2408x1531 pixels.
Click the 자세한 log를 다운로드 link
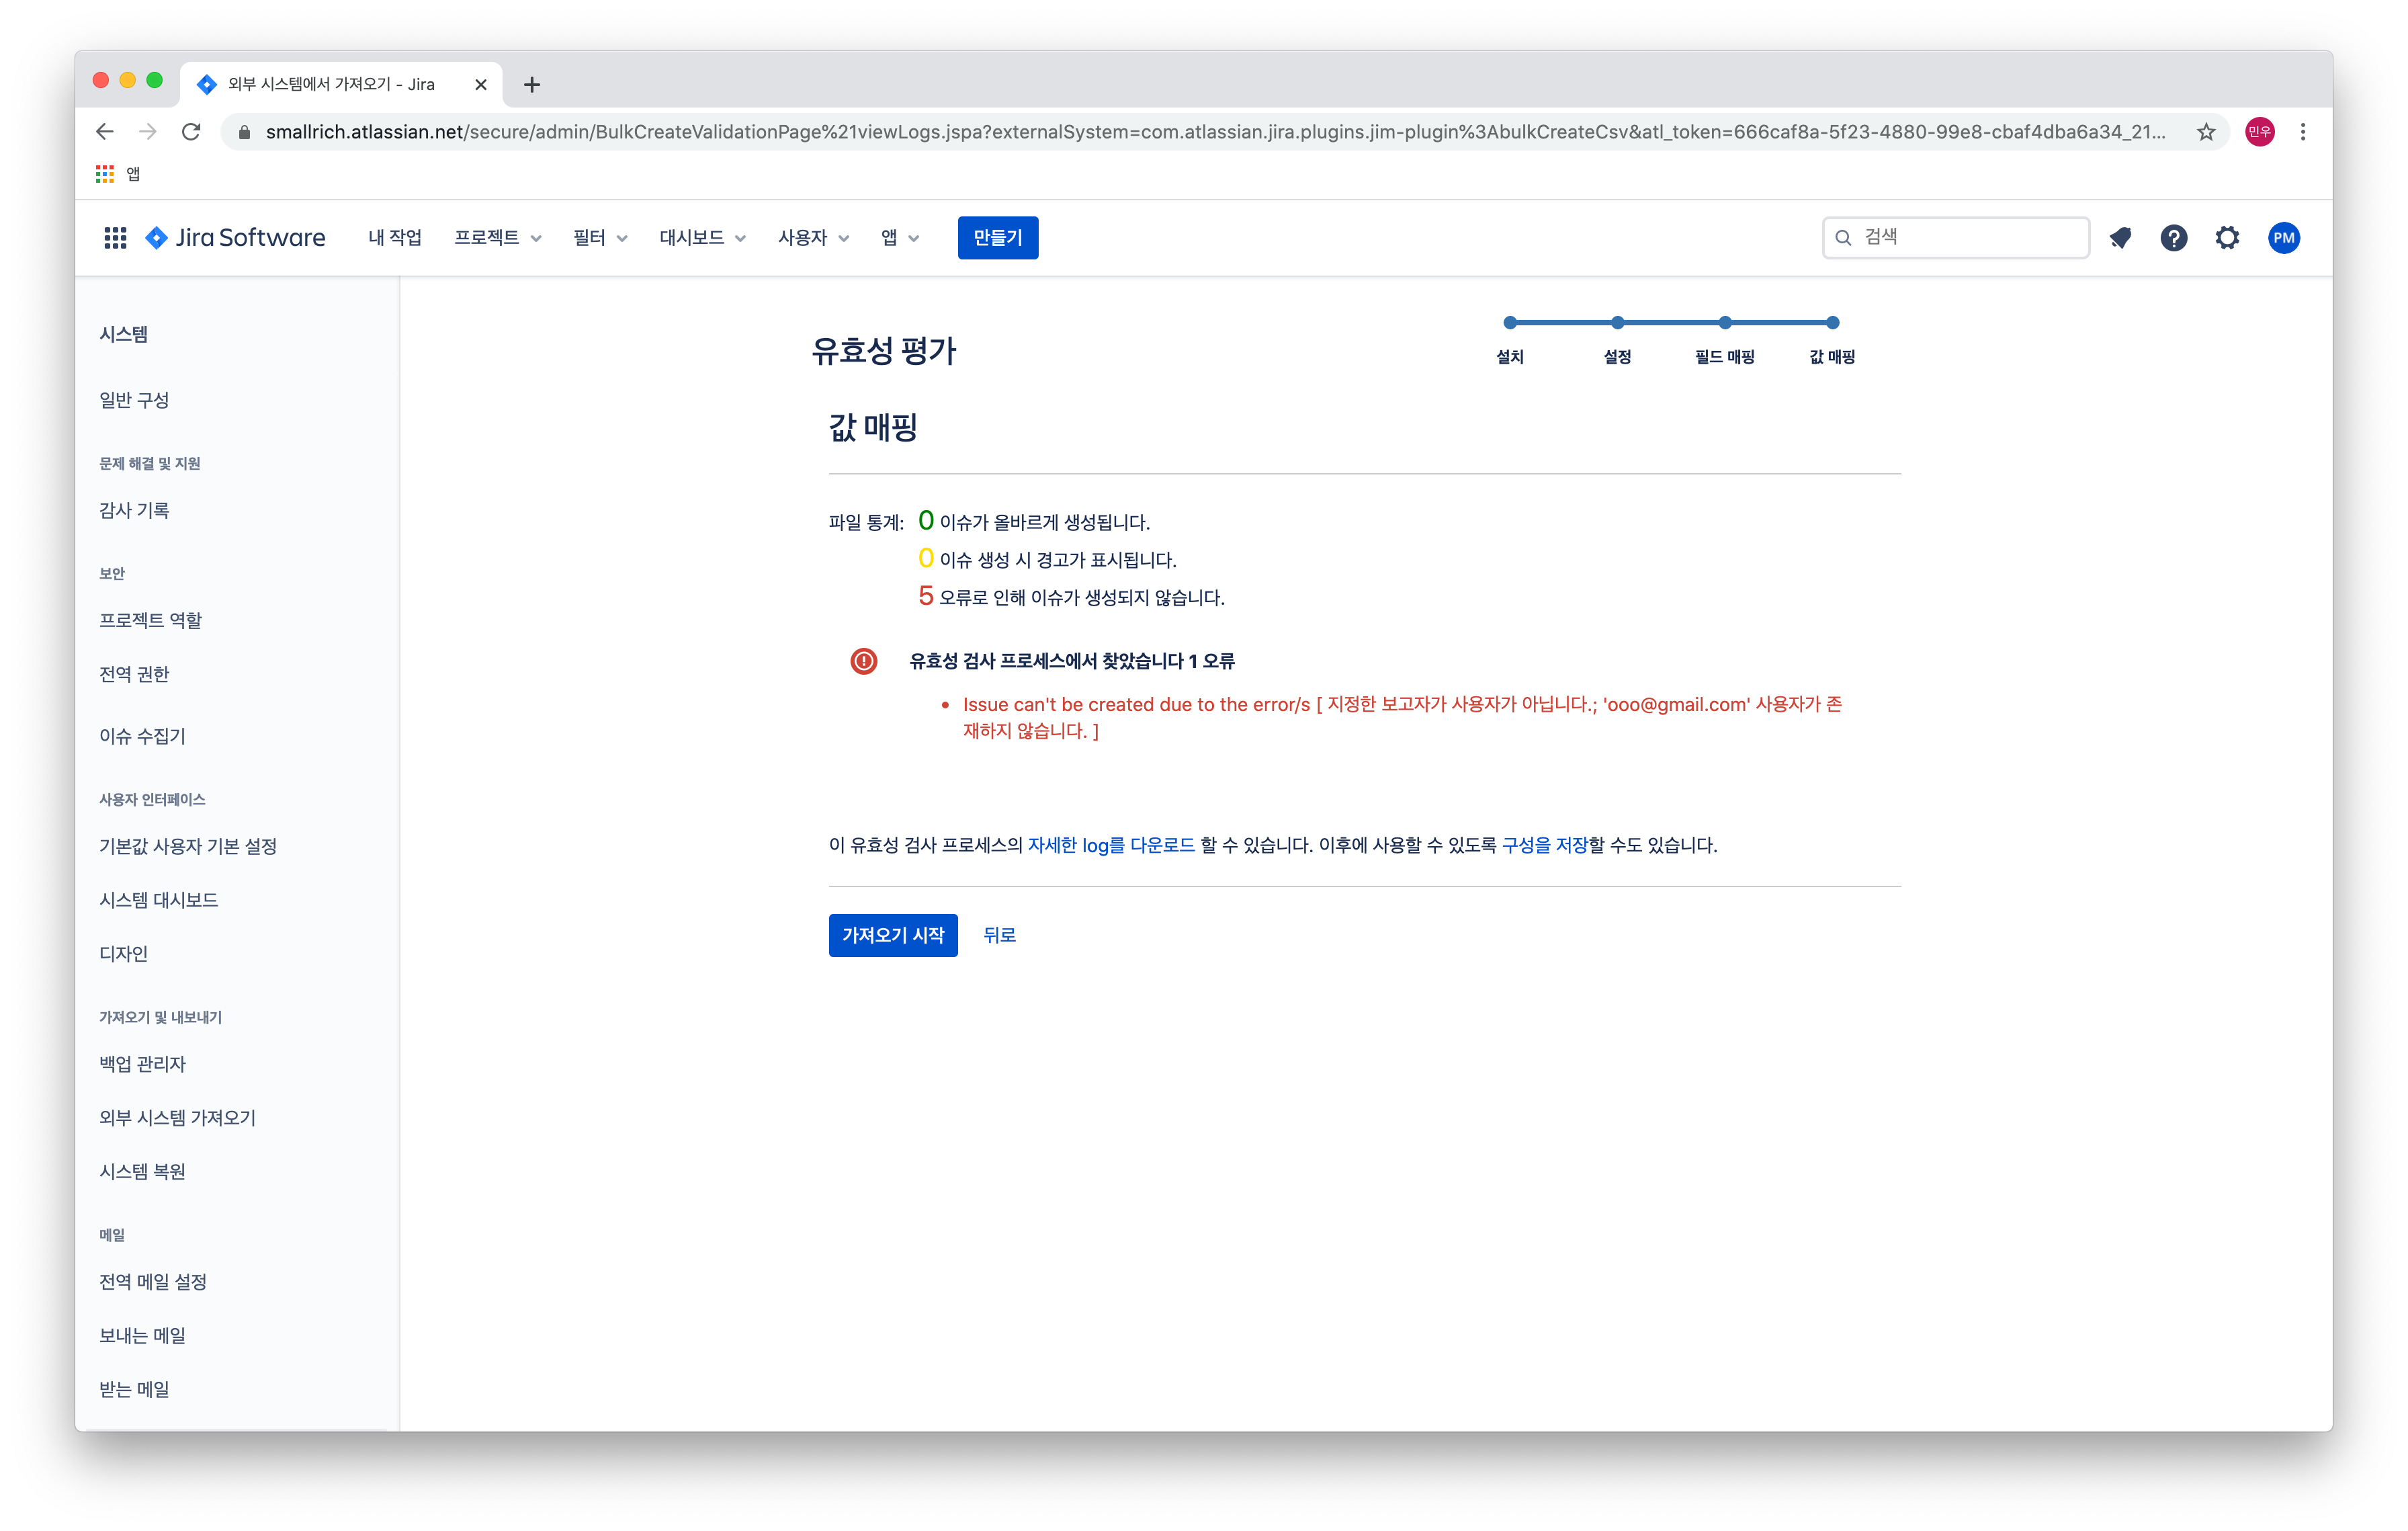(1111, 845)
